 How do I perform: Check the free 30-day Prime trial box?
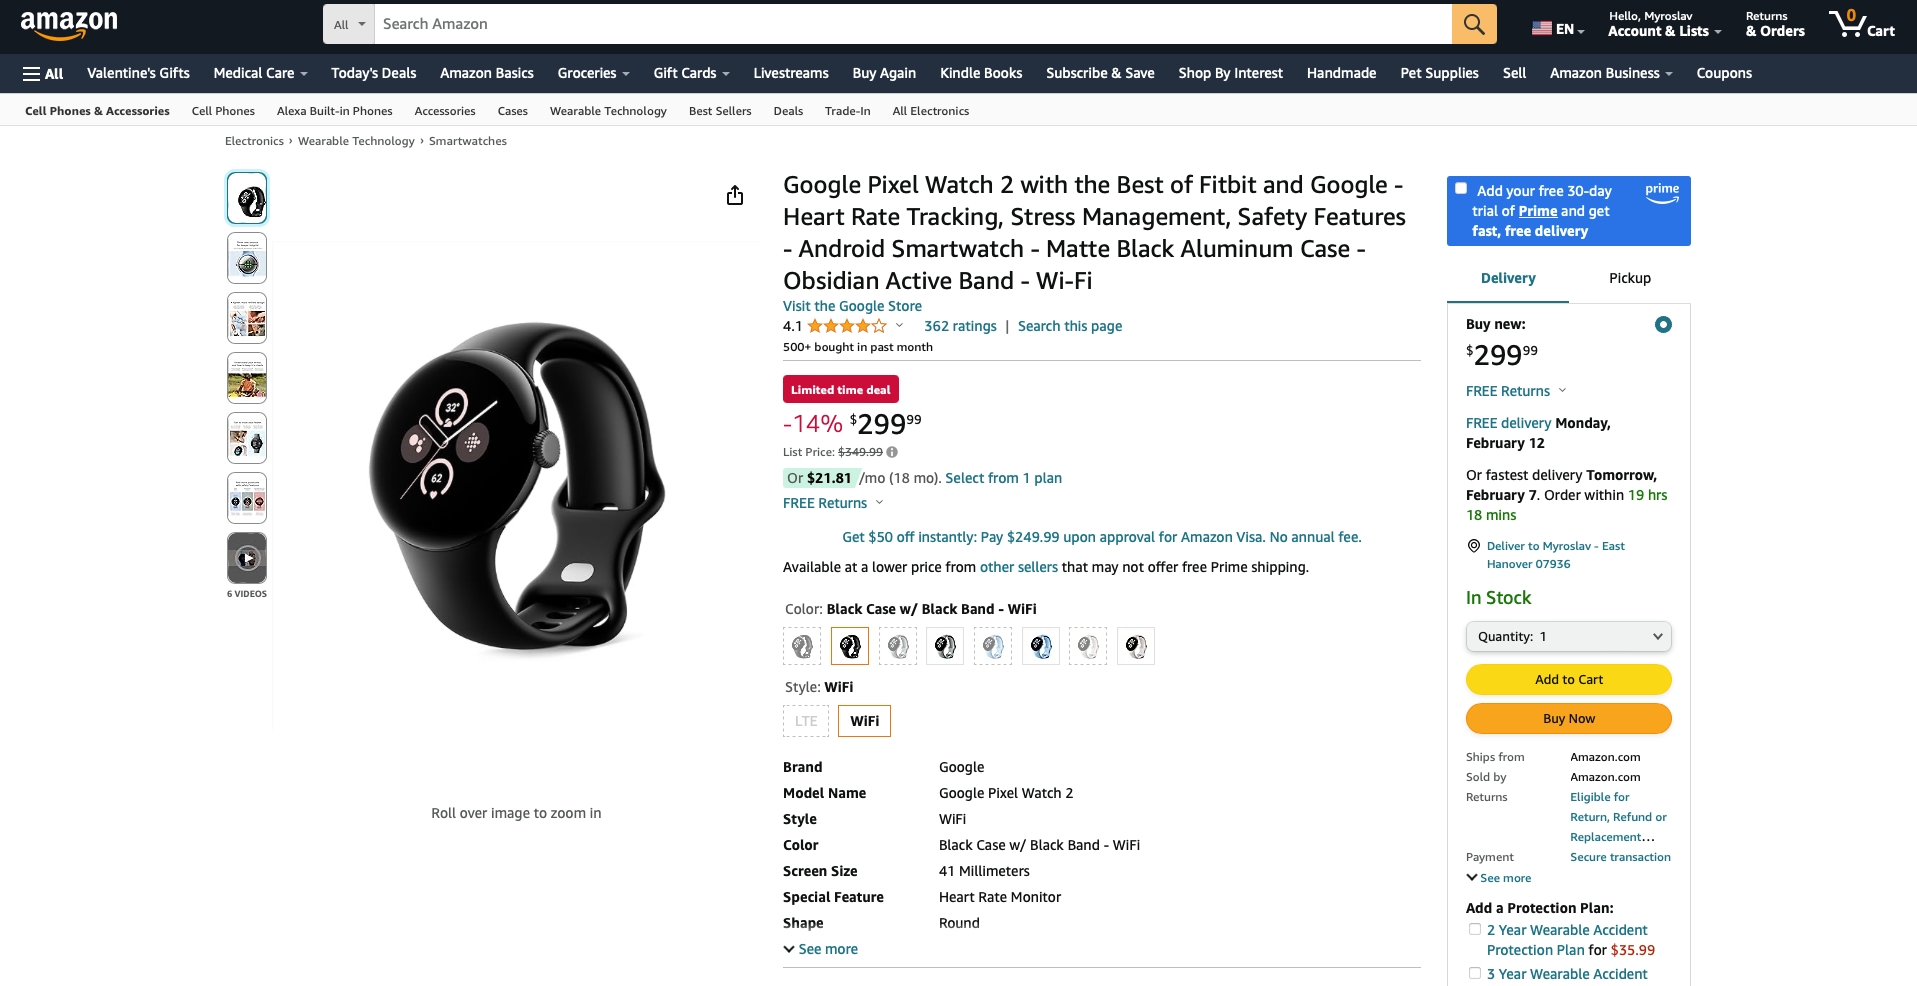tap(1461, 188)
